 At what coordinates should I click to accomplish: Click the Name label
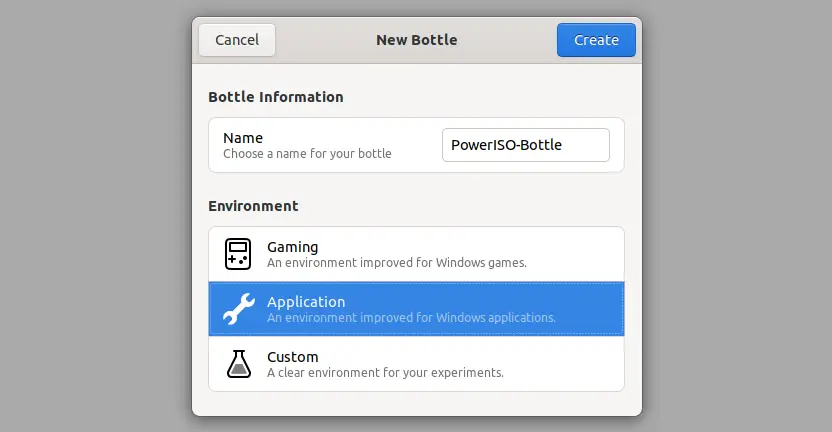click(243, 138)
